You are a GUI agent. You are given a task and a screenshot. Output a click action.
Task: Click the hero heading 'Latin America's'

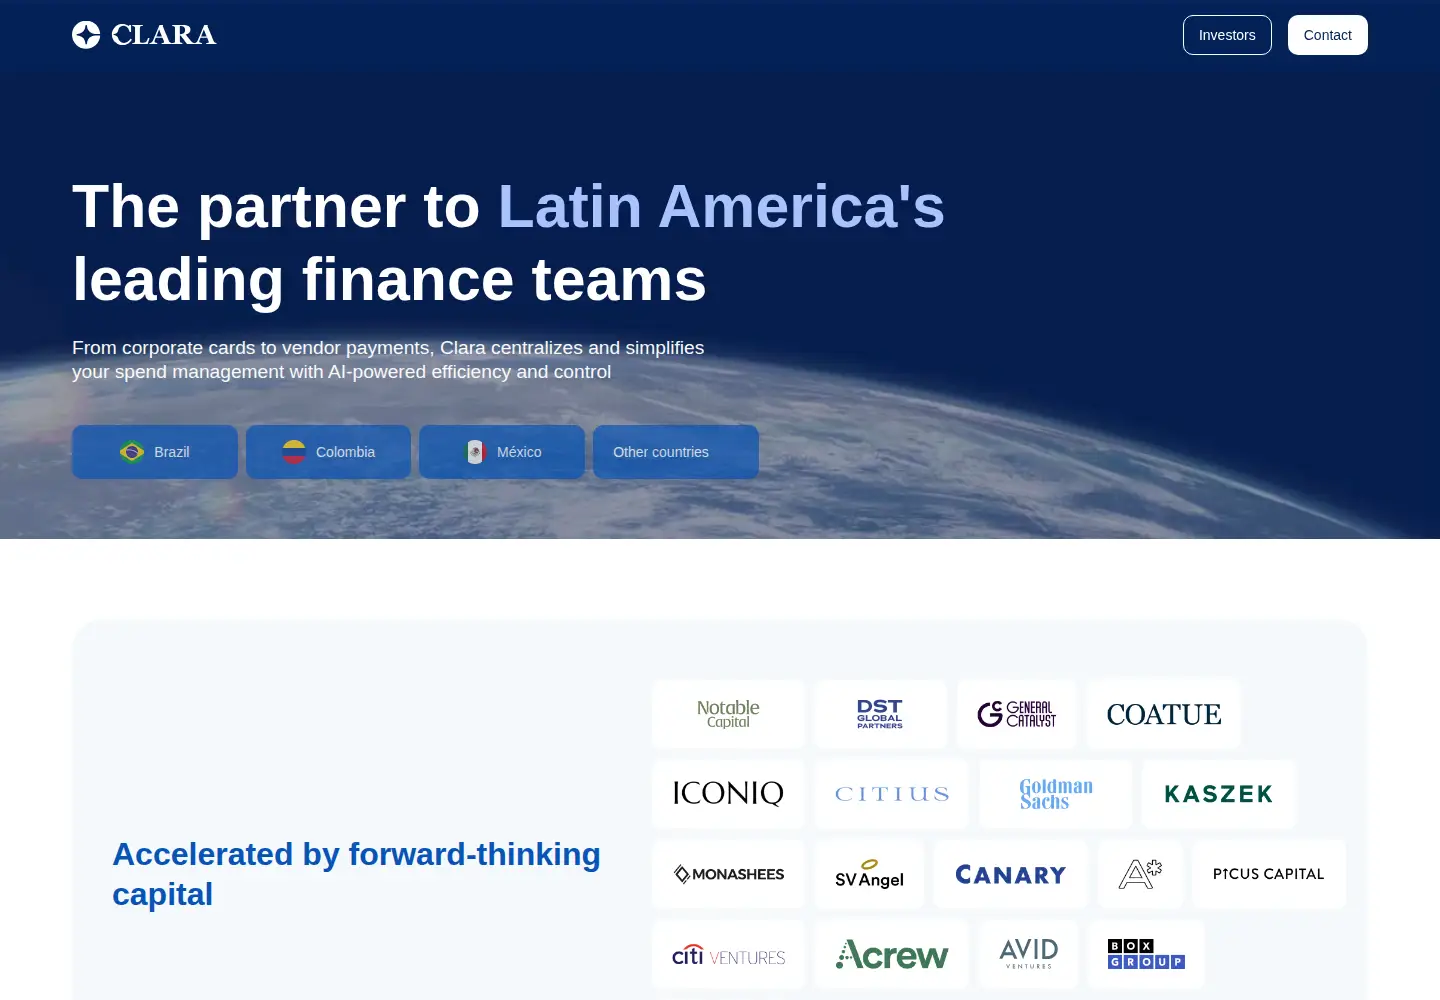pos(721,206)
